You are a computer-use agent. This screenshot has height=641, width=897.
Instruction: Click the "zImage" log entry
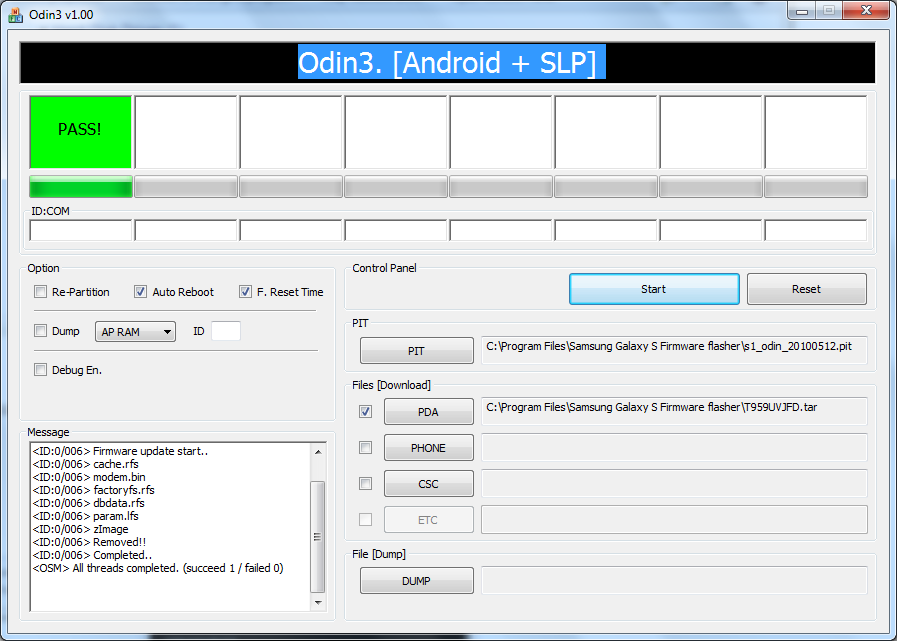click(x=81, y=529)
